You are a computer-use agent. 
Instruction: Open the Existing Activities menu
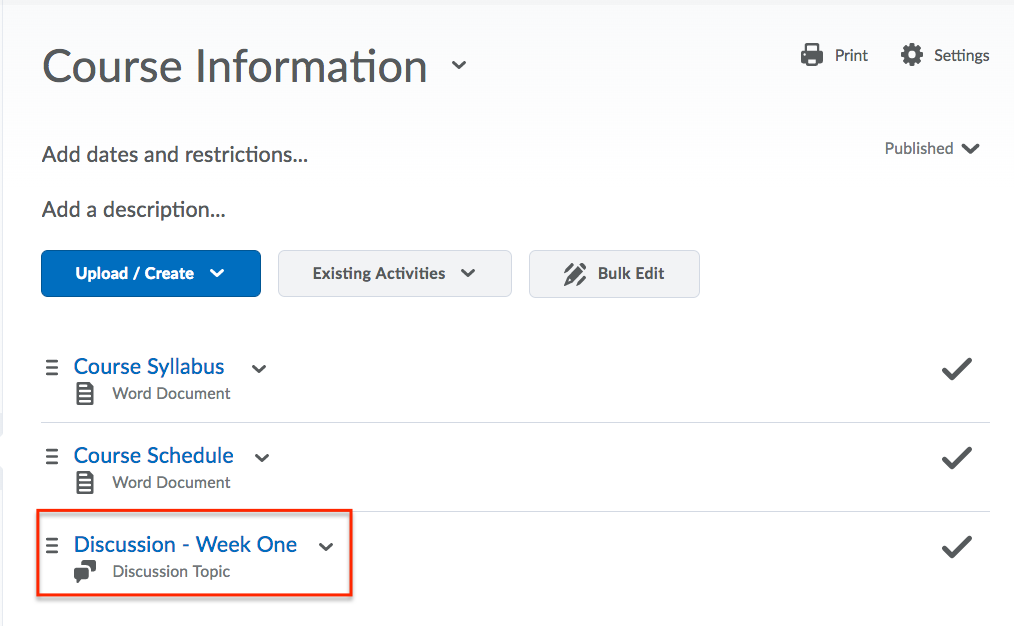click(394, 274)
